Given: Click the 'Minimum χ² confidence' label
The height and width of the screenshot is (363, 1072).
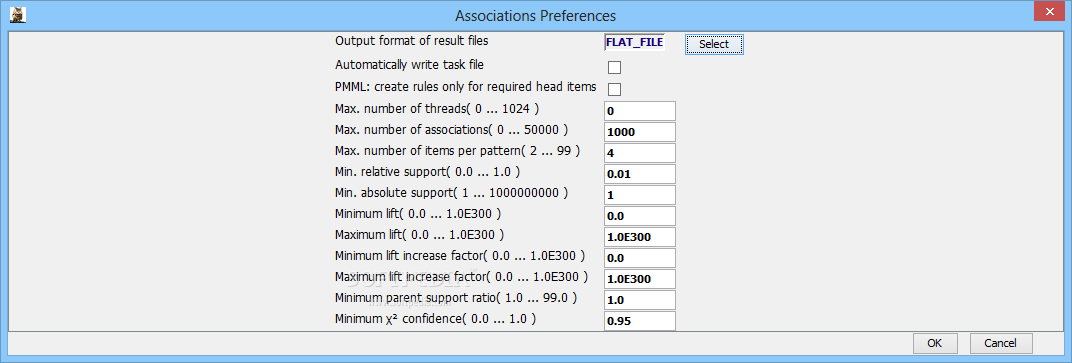Looking at the screenshot, I should [436, 319].
